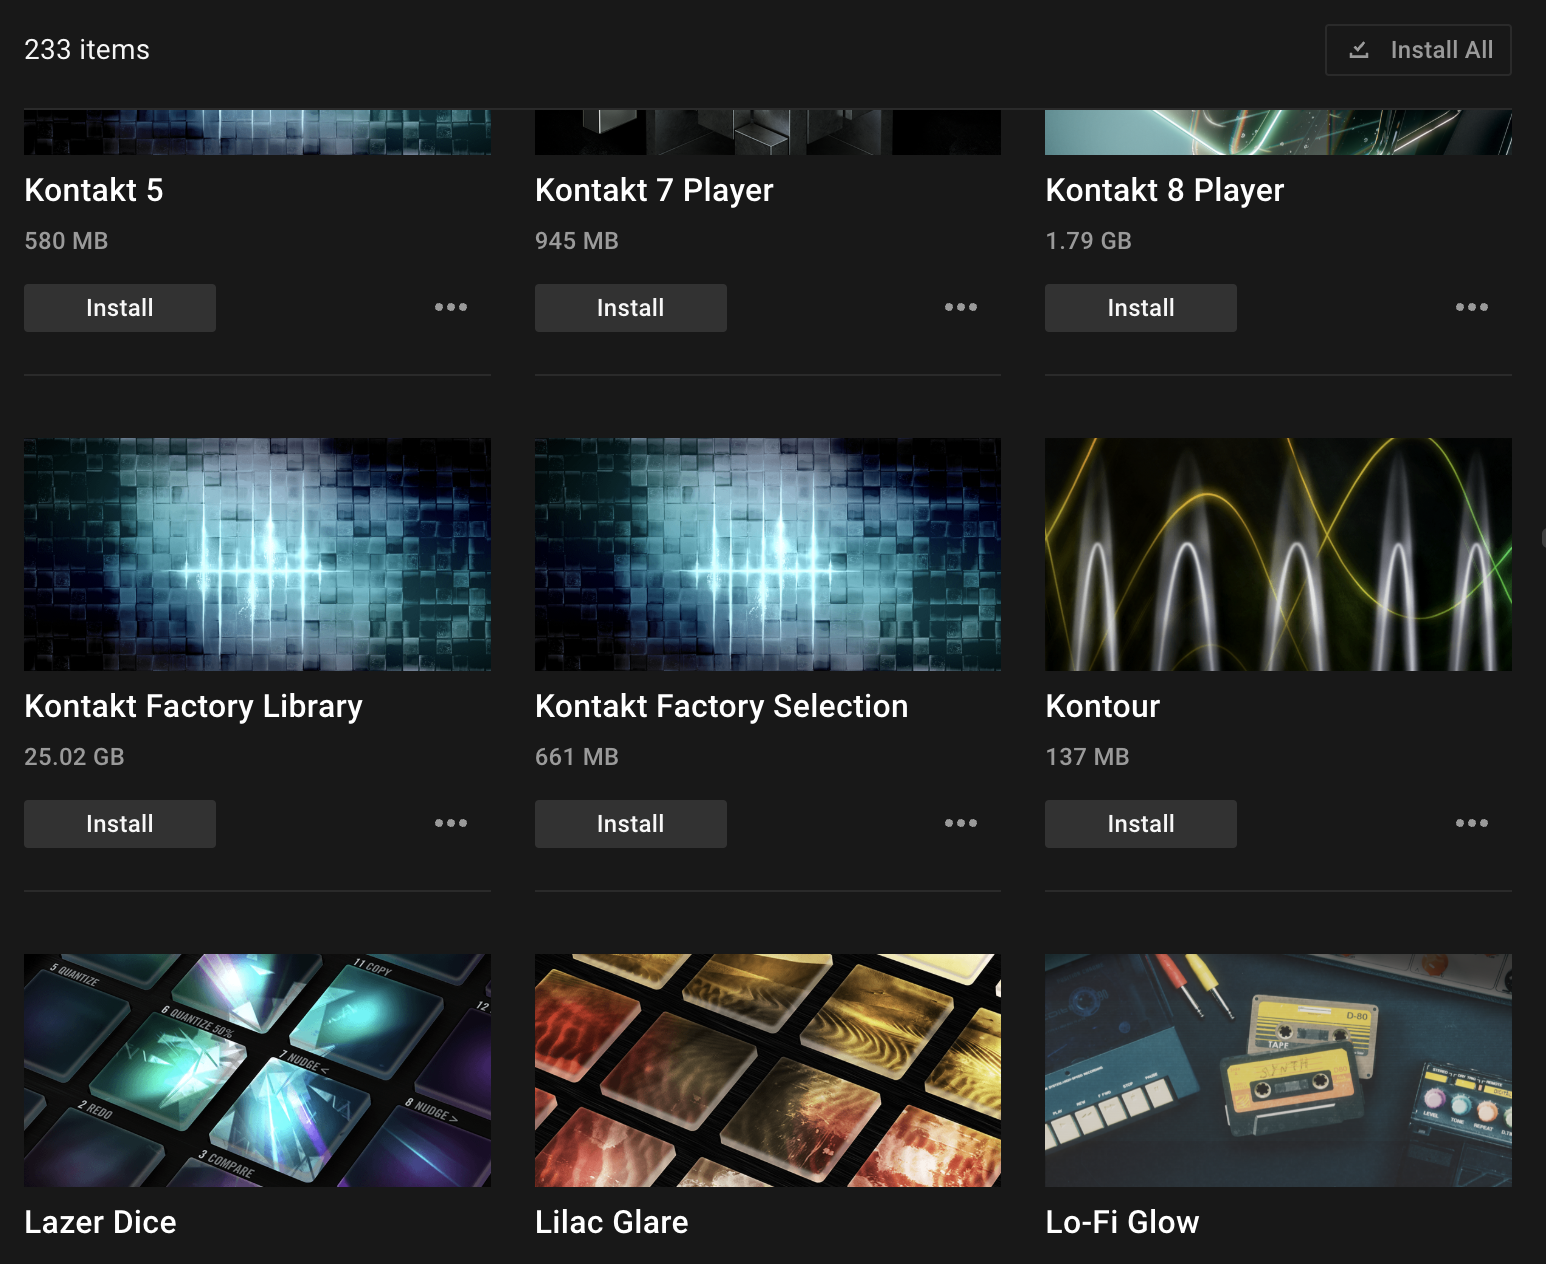Click the 25.02 GB size text

click(74, 757)
